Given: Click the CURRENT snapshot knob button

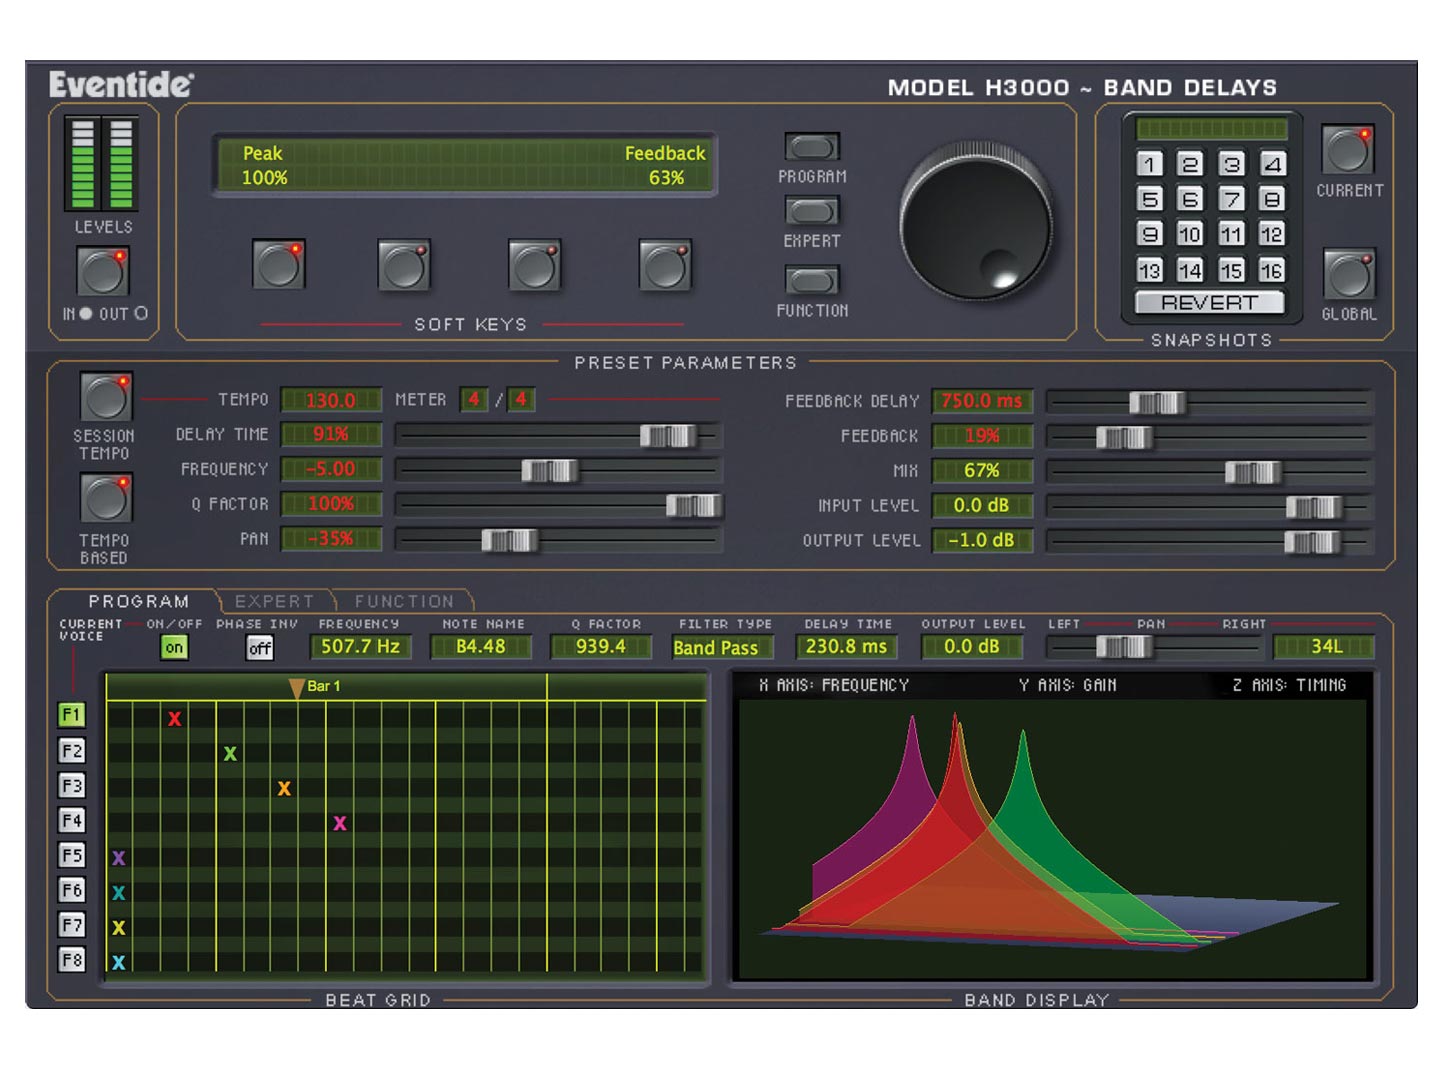Looking at the screenshot, I should [1348, 149].
